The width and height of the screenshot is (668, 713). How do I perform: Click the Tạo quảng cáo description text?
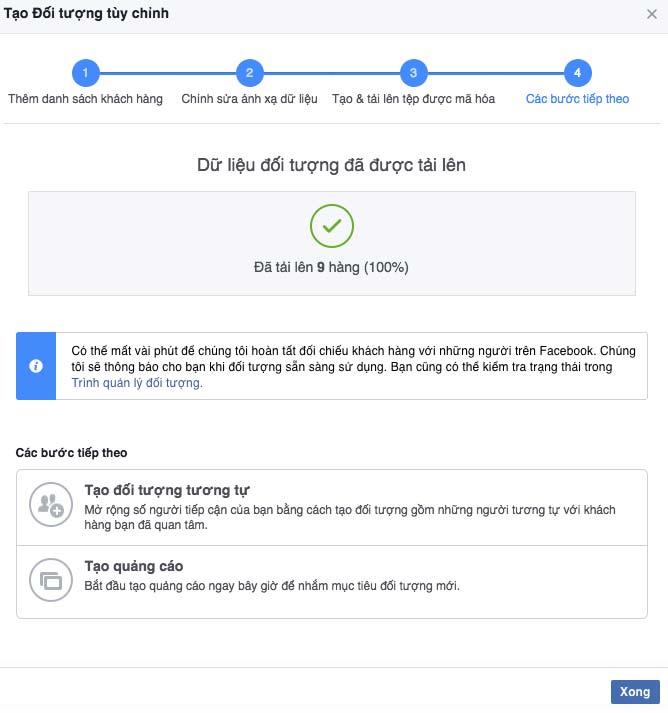(272, 586)
